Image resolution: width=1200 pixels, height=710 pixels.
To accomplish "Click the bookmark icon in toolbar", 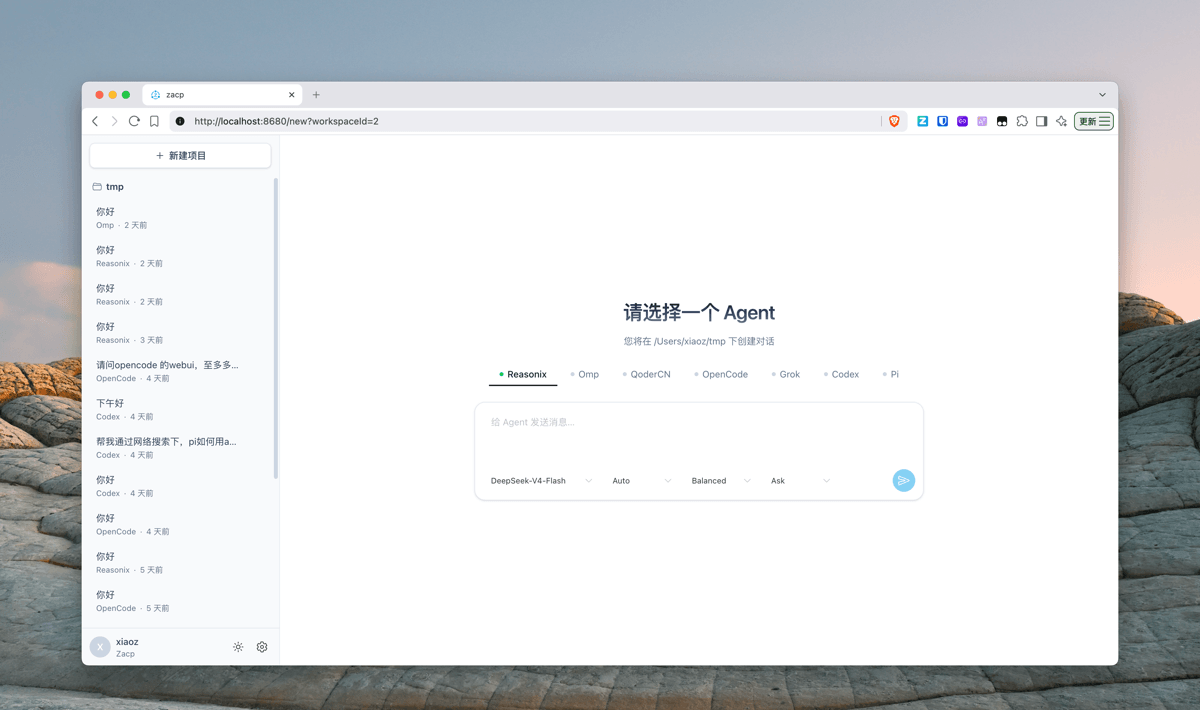I will point(154,121).
